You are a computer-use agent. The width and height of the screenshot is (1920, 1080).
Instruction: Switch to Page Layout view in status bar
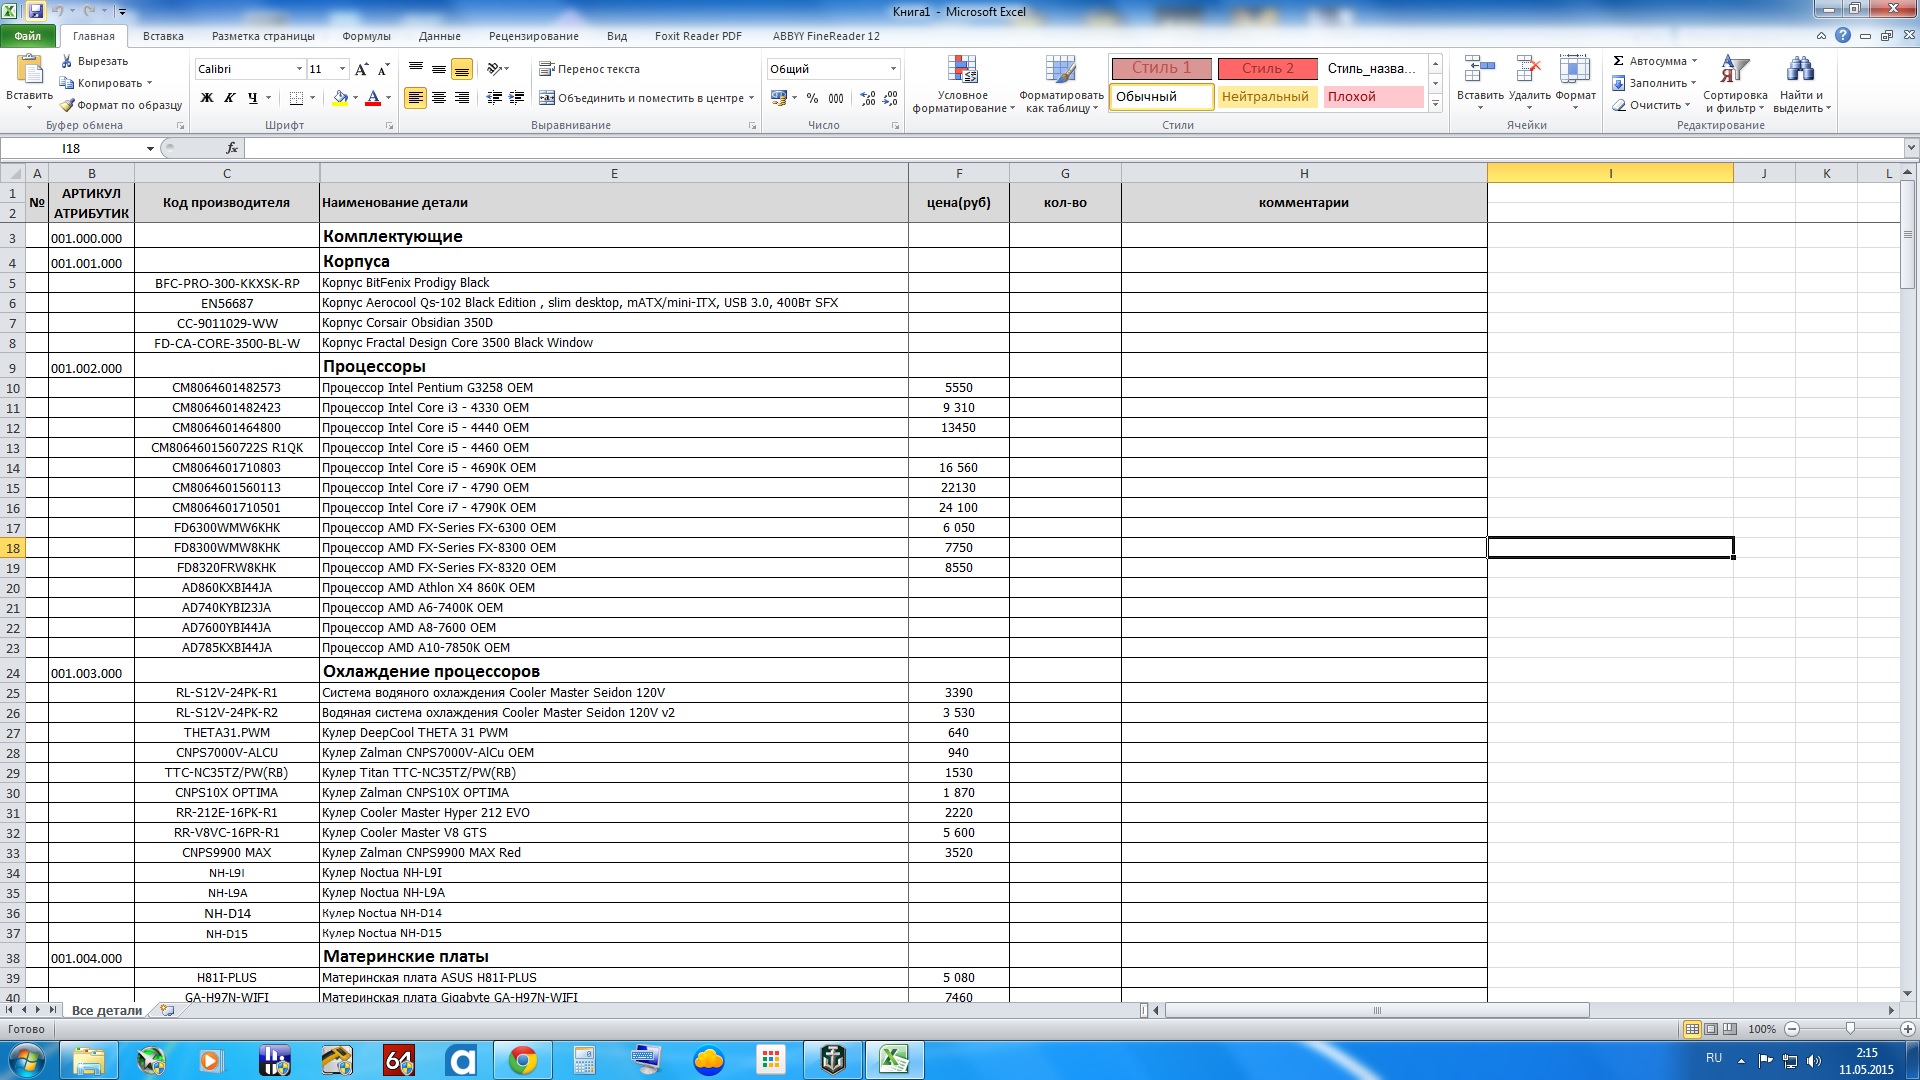coord(1711,1029)
